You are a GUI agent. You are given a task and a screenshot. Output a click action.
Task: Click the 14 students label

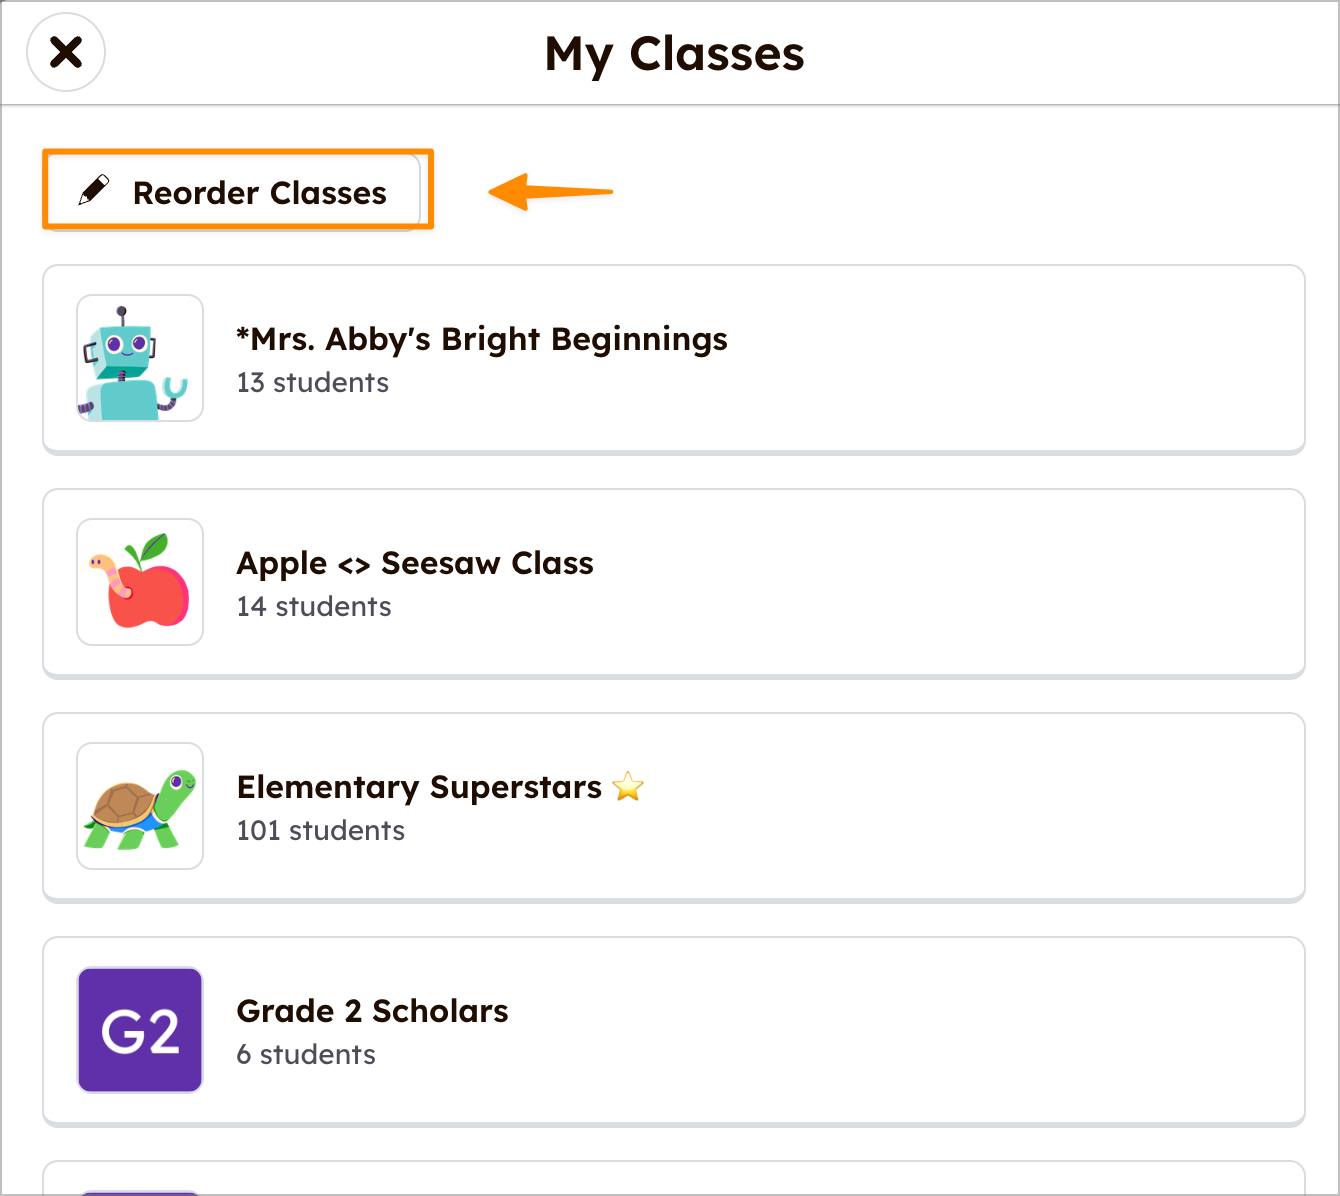pyautogui.click(x=314, y=607)
